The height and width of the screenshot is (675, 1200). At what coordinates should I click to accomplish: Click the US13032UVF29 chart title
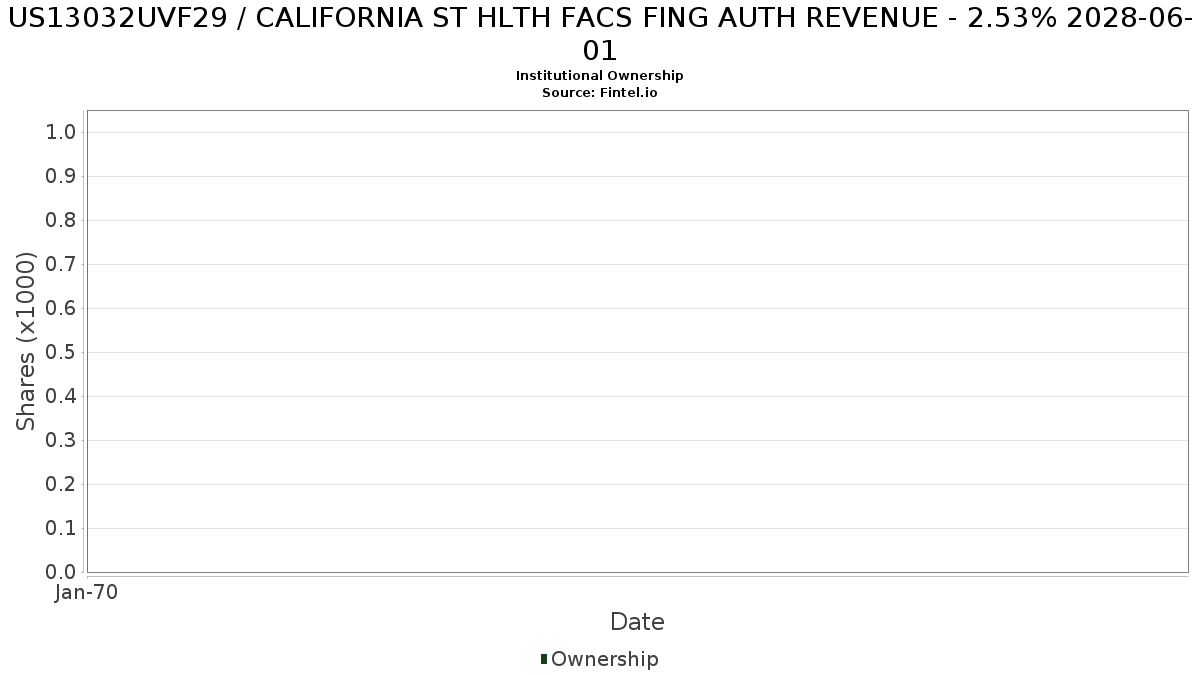coord(600,35)
